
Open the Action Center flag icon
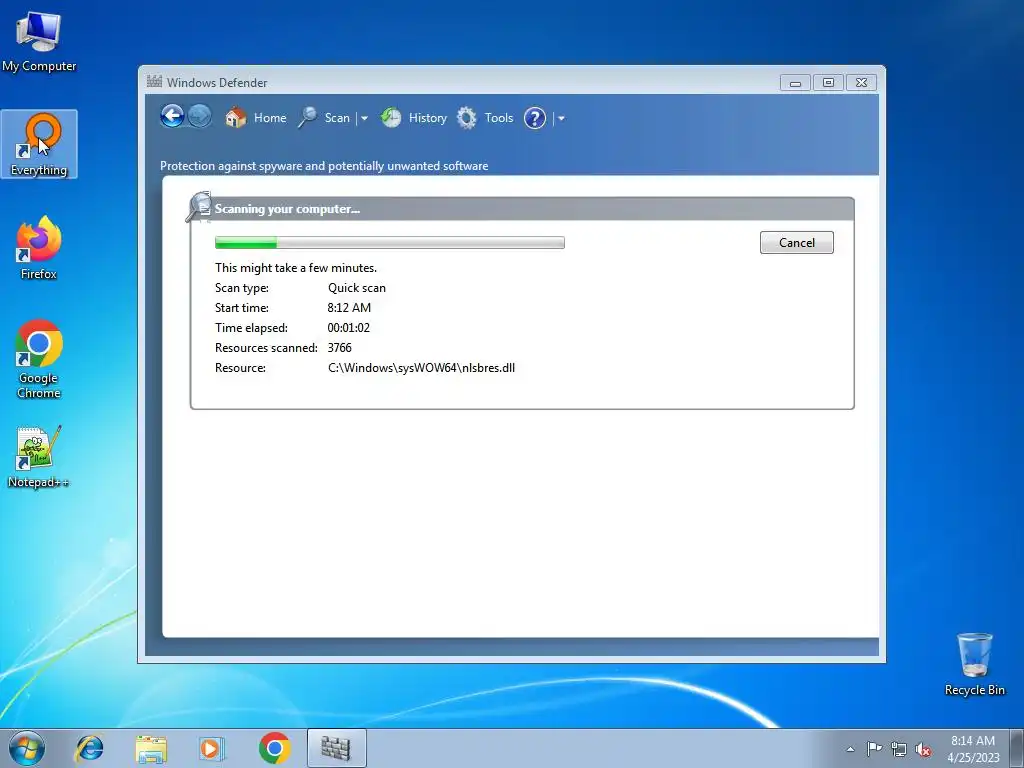tap(874, 749)
